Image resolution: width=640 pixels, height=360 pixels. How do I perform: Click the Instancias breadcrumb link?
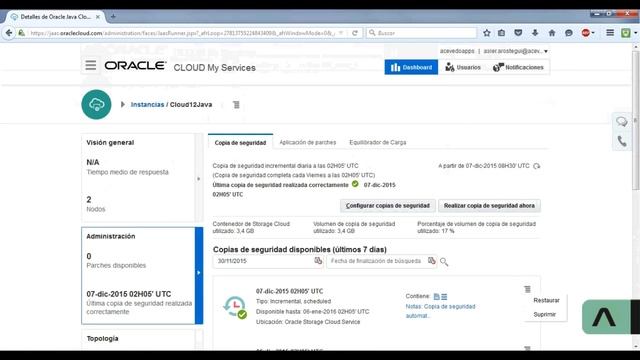(147, 104)
